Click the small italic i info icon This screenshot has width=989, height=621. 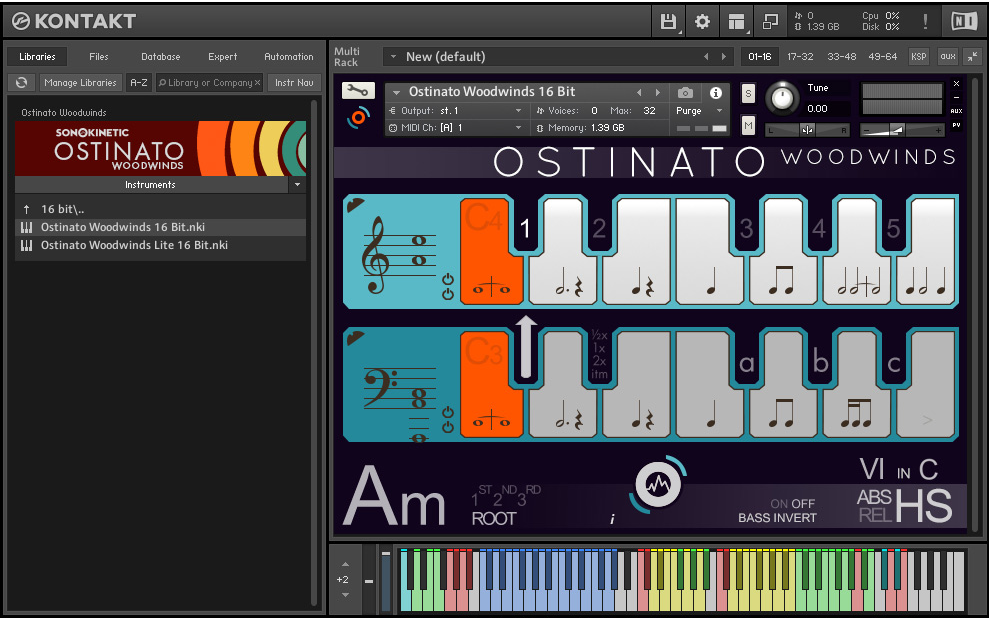click(x=612, y=519)
